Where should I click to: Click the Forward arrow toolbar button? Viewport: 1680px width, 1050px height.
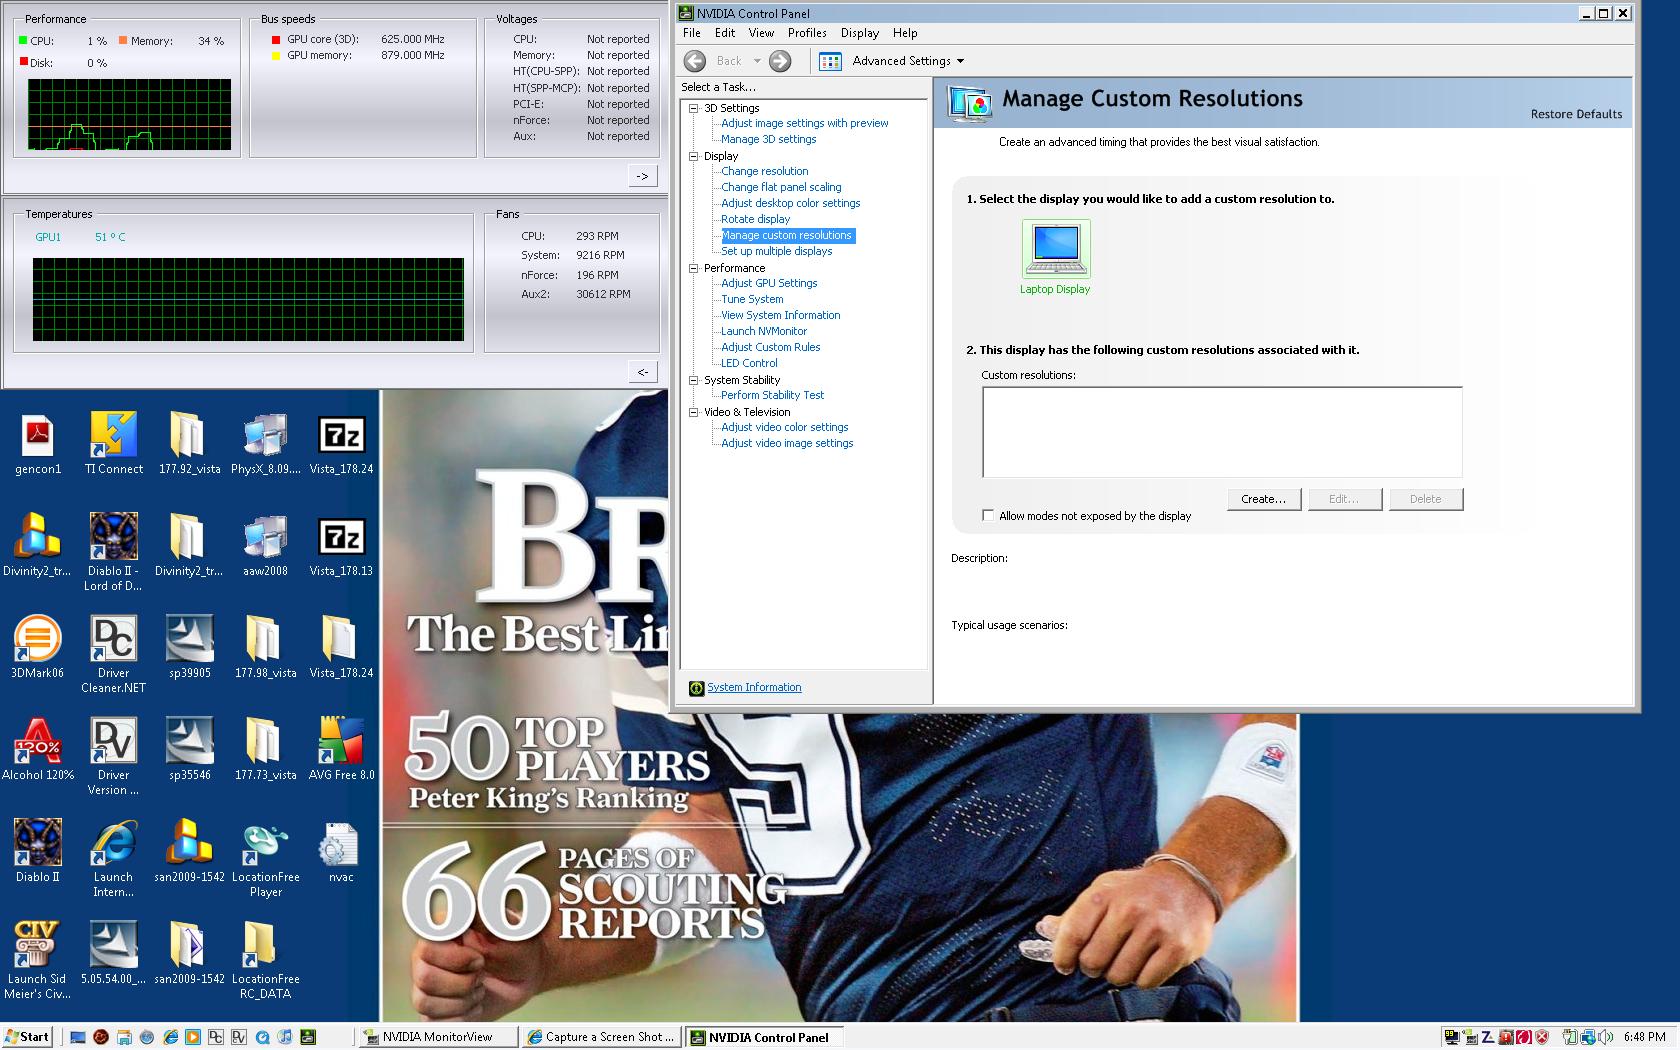coord(780,61)
